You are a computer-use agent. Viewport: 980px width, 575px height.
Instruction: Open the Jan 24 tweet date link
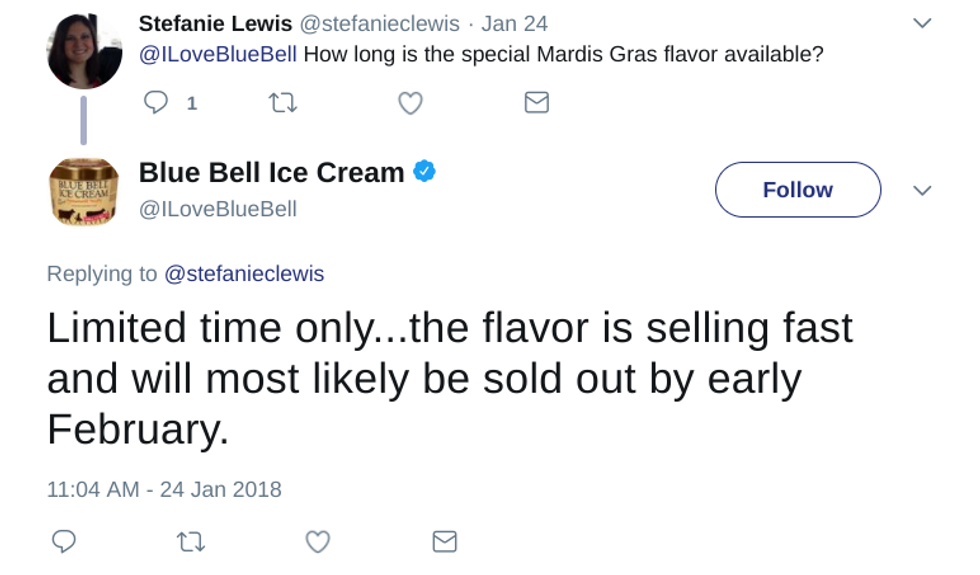pos(514,23)
